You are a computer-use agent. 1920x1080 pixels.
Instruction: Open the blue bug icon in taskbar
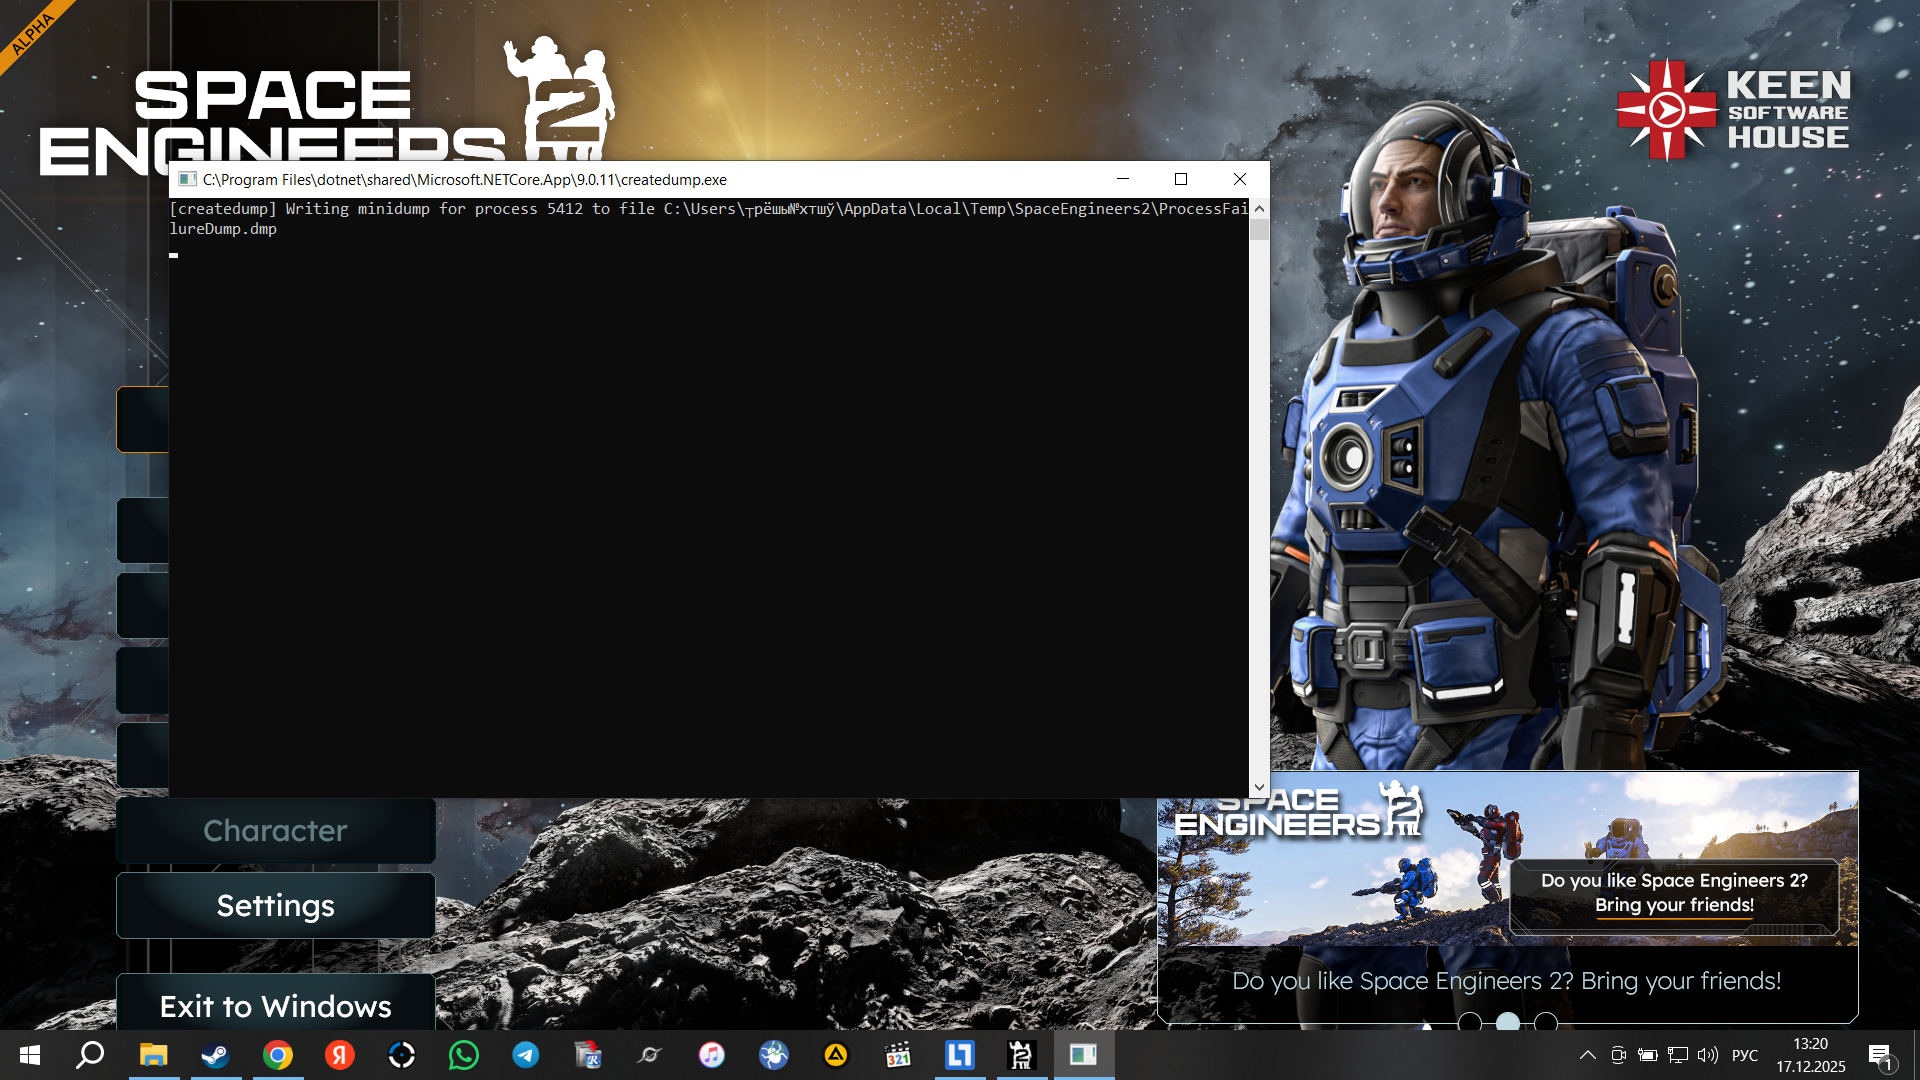tap(774, 1055)
